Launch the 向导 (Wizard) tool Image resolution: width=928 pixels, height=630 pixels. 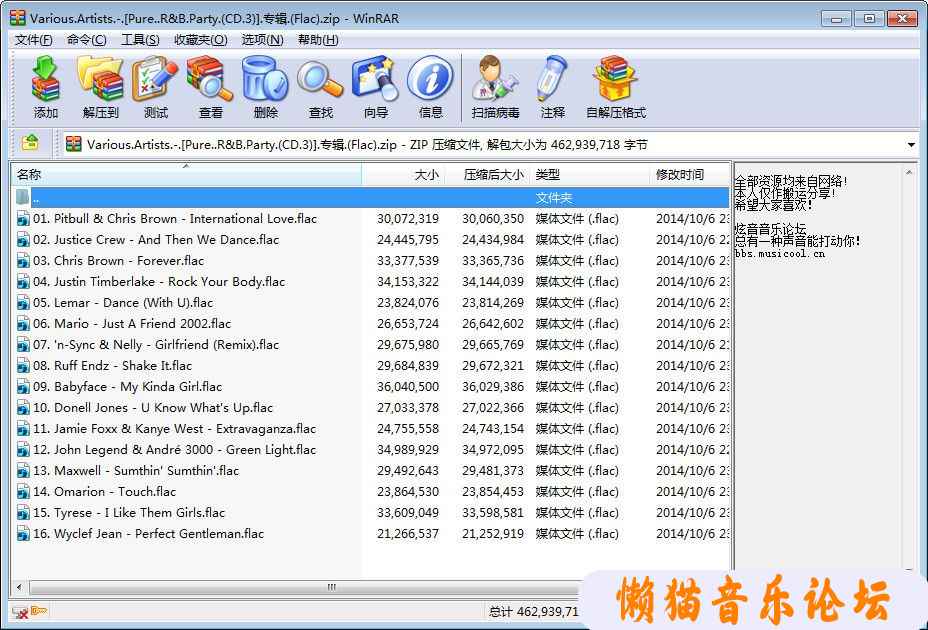pyautogui.click(x=375, y=86)
